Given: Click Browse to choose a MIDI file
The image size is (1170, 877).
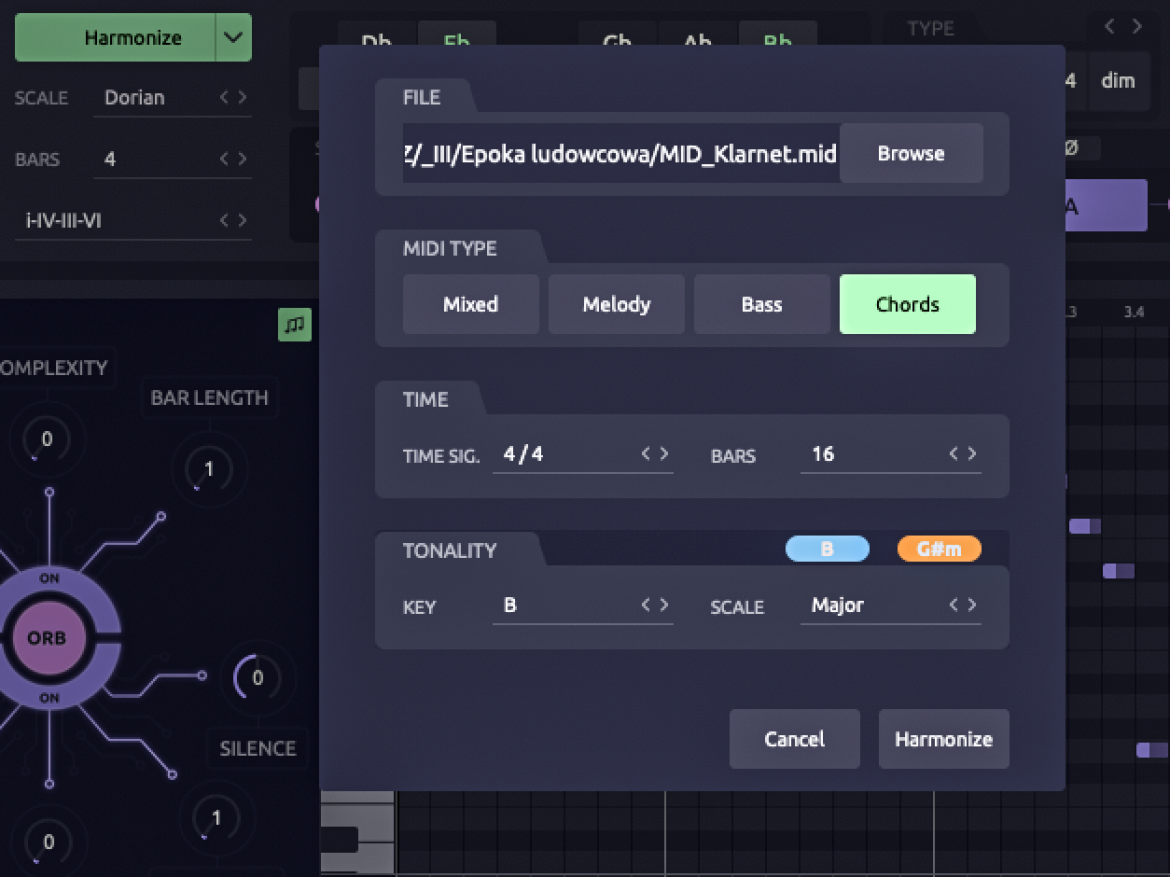Looking at the screenshot, I should [911, 154].
